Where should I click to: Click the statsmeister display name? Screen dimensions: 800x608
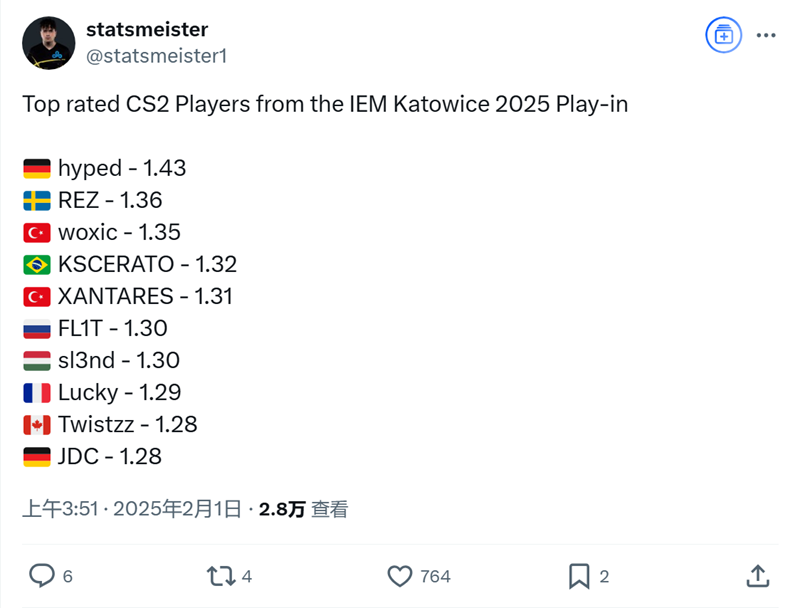147,30
